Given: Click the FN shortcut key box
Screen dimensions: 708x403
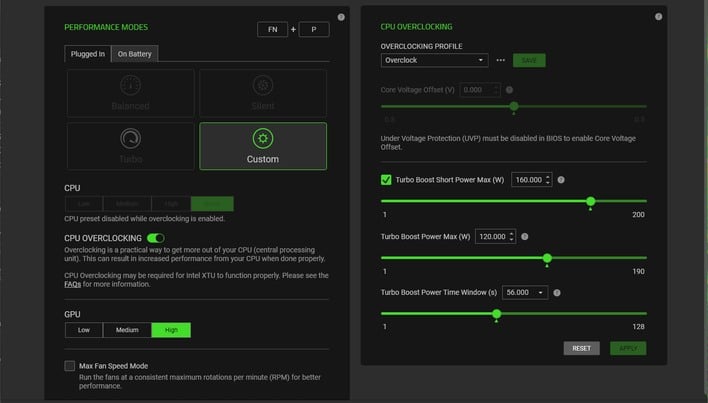Looking at the screenshot, I should tap(272, 29).
